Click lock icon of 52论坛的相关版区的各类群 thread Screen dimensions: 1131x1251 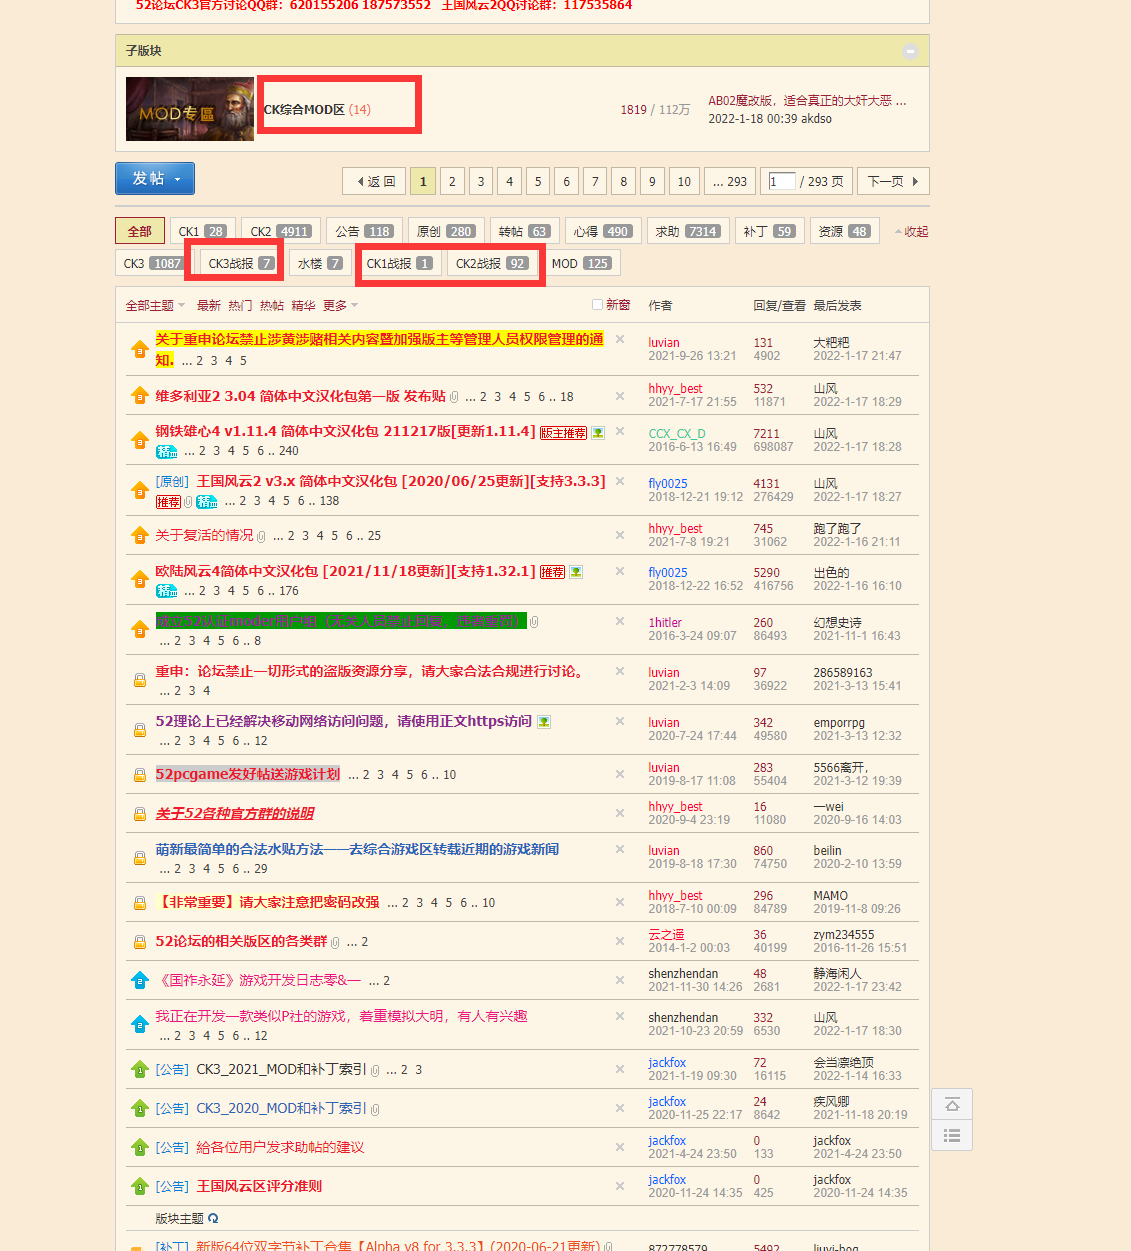pyautogui.click(x=140, y=942)
